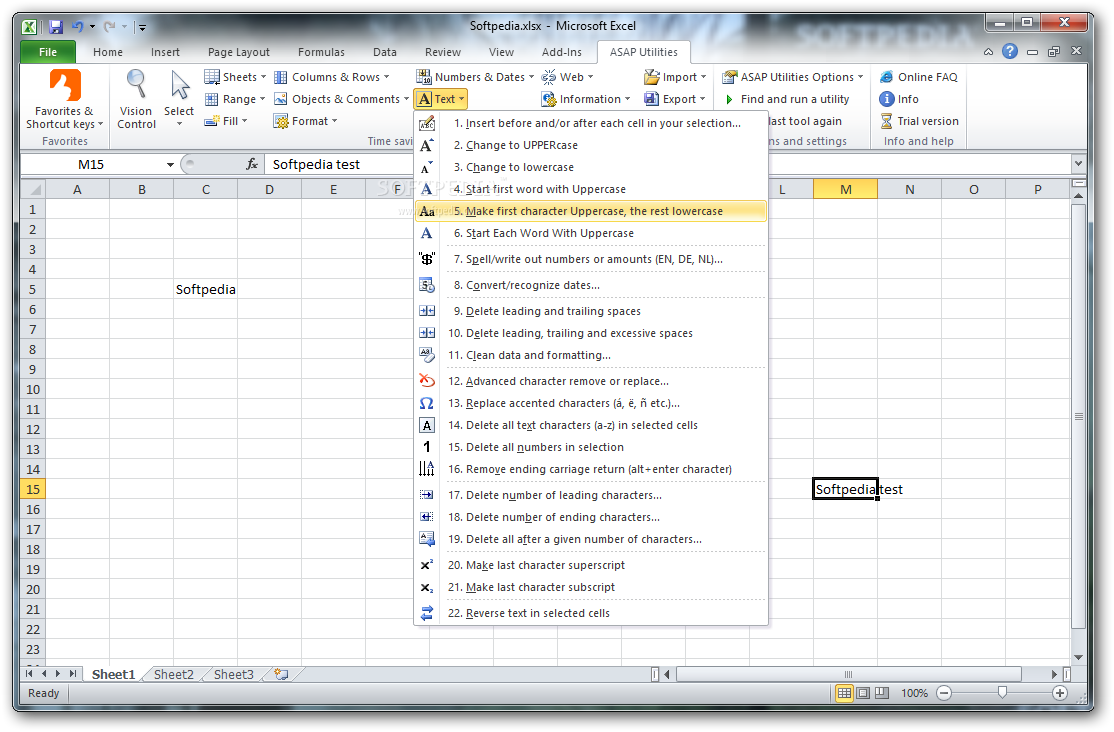
Task: Click the Trial version hourglass icon
Action: tap(887, 121)
